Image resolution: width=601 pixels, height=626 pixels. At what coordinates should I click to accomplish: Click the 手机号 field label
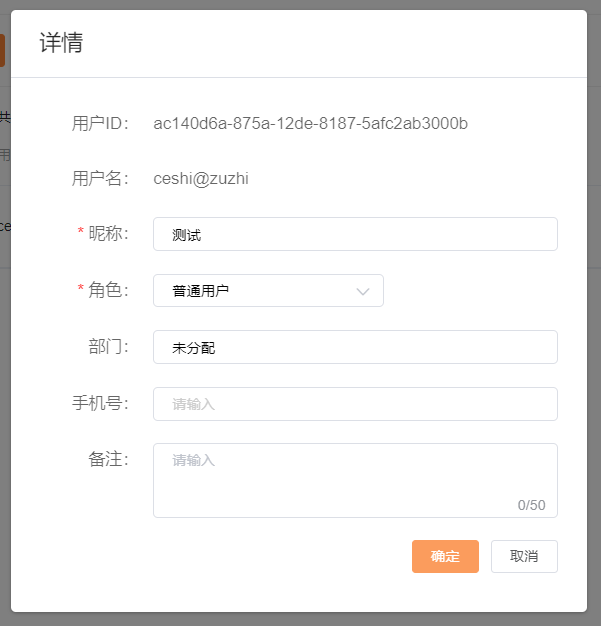click(100, 404)
